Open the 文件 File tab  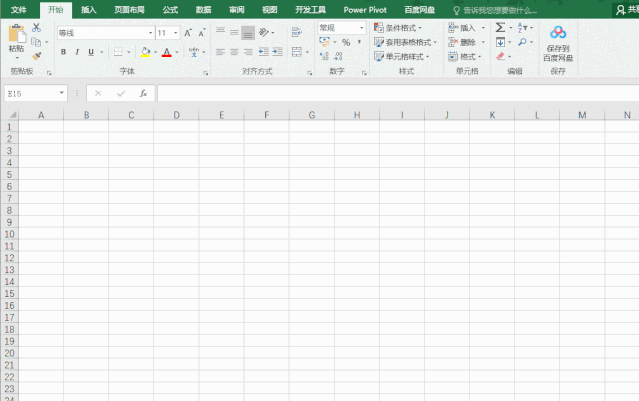click(x=19, y=10)
